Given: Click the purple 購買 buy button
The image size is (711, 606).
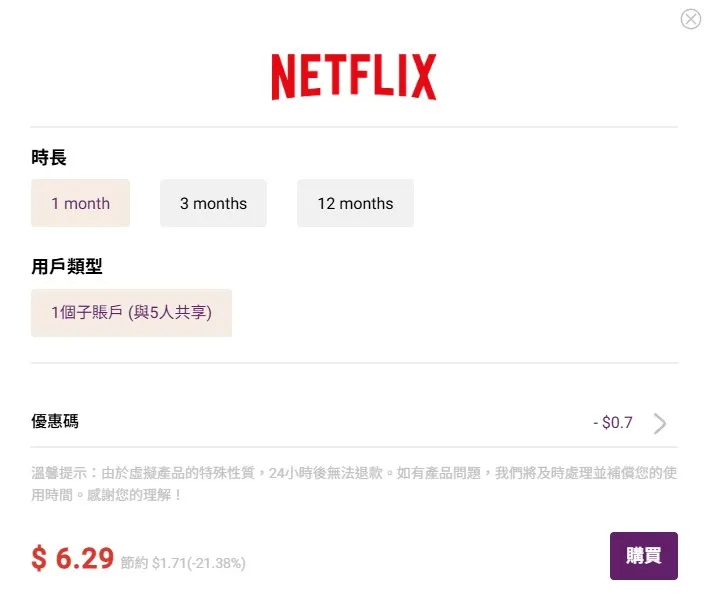Looking at the screenshot, I should click(x=644, y=556).
